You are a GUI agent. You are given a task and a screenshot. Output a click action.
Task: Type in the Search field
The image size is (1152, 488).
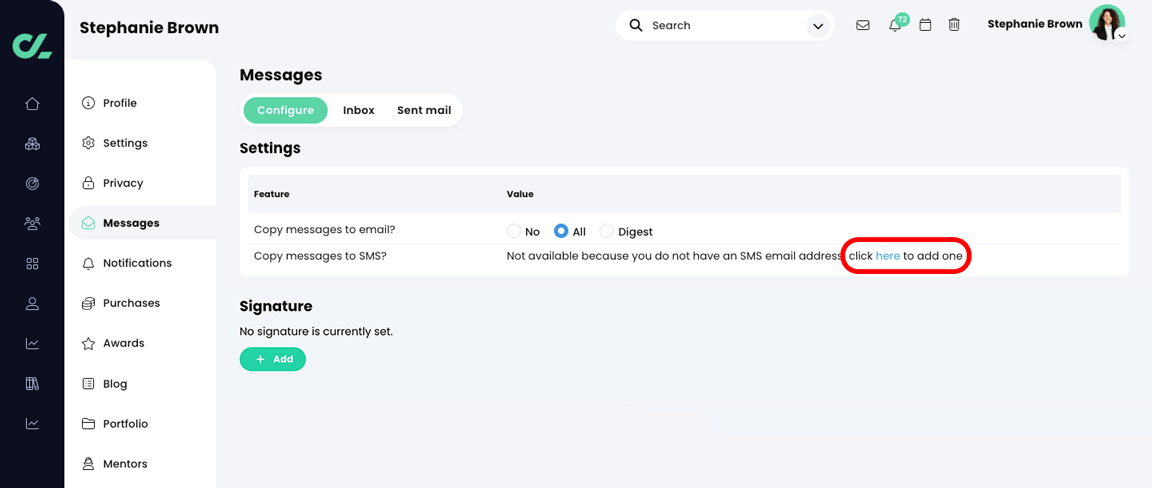(x=724, y=25)
